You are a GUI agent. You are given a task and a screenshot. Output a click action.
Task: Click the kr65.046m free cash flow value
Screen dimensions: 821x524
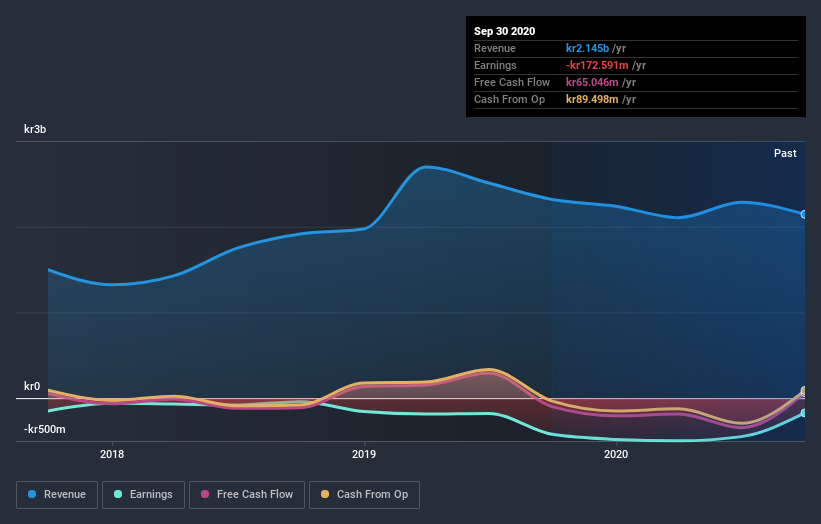tap(592, 82)
